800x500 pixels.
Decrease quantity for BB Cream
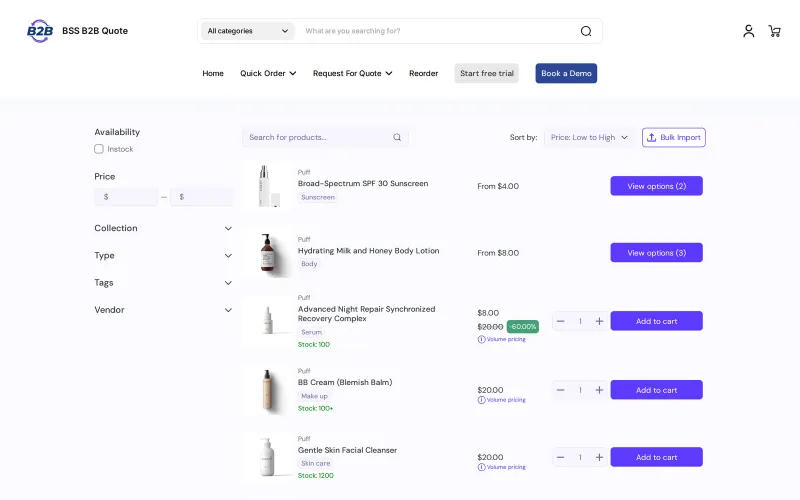click(x=560, y=390)
